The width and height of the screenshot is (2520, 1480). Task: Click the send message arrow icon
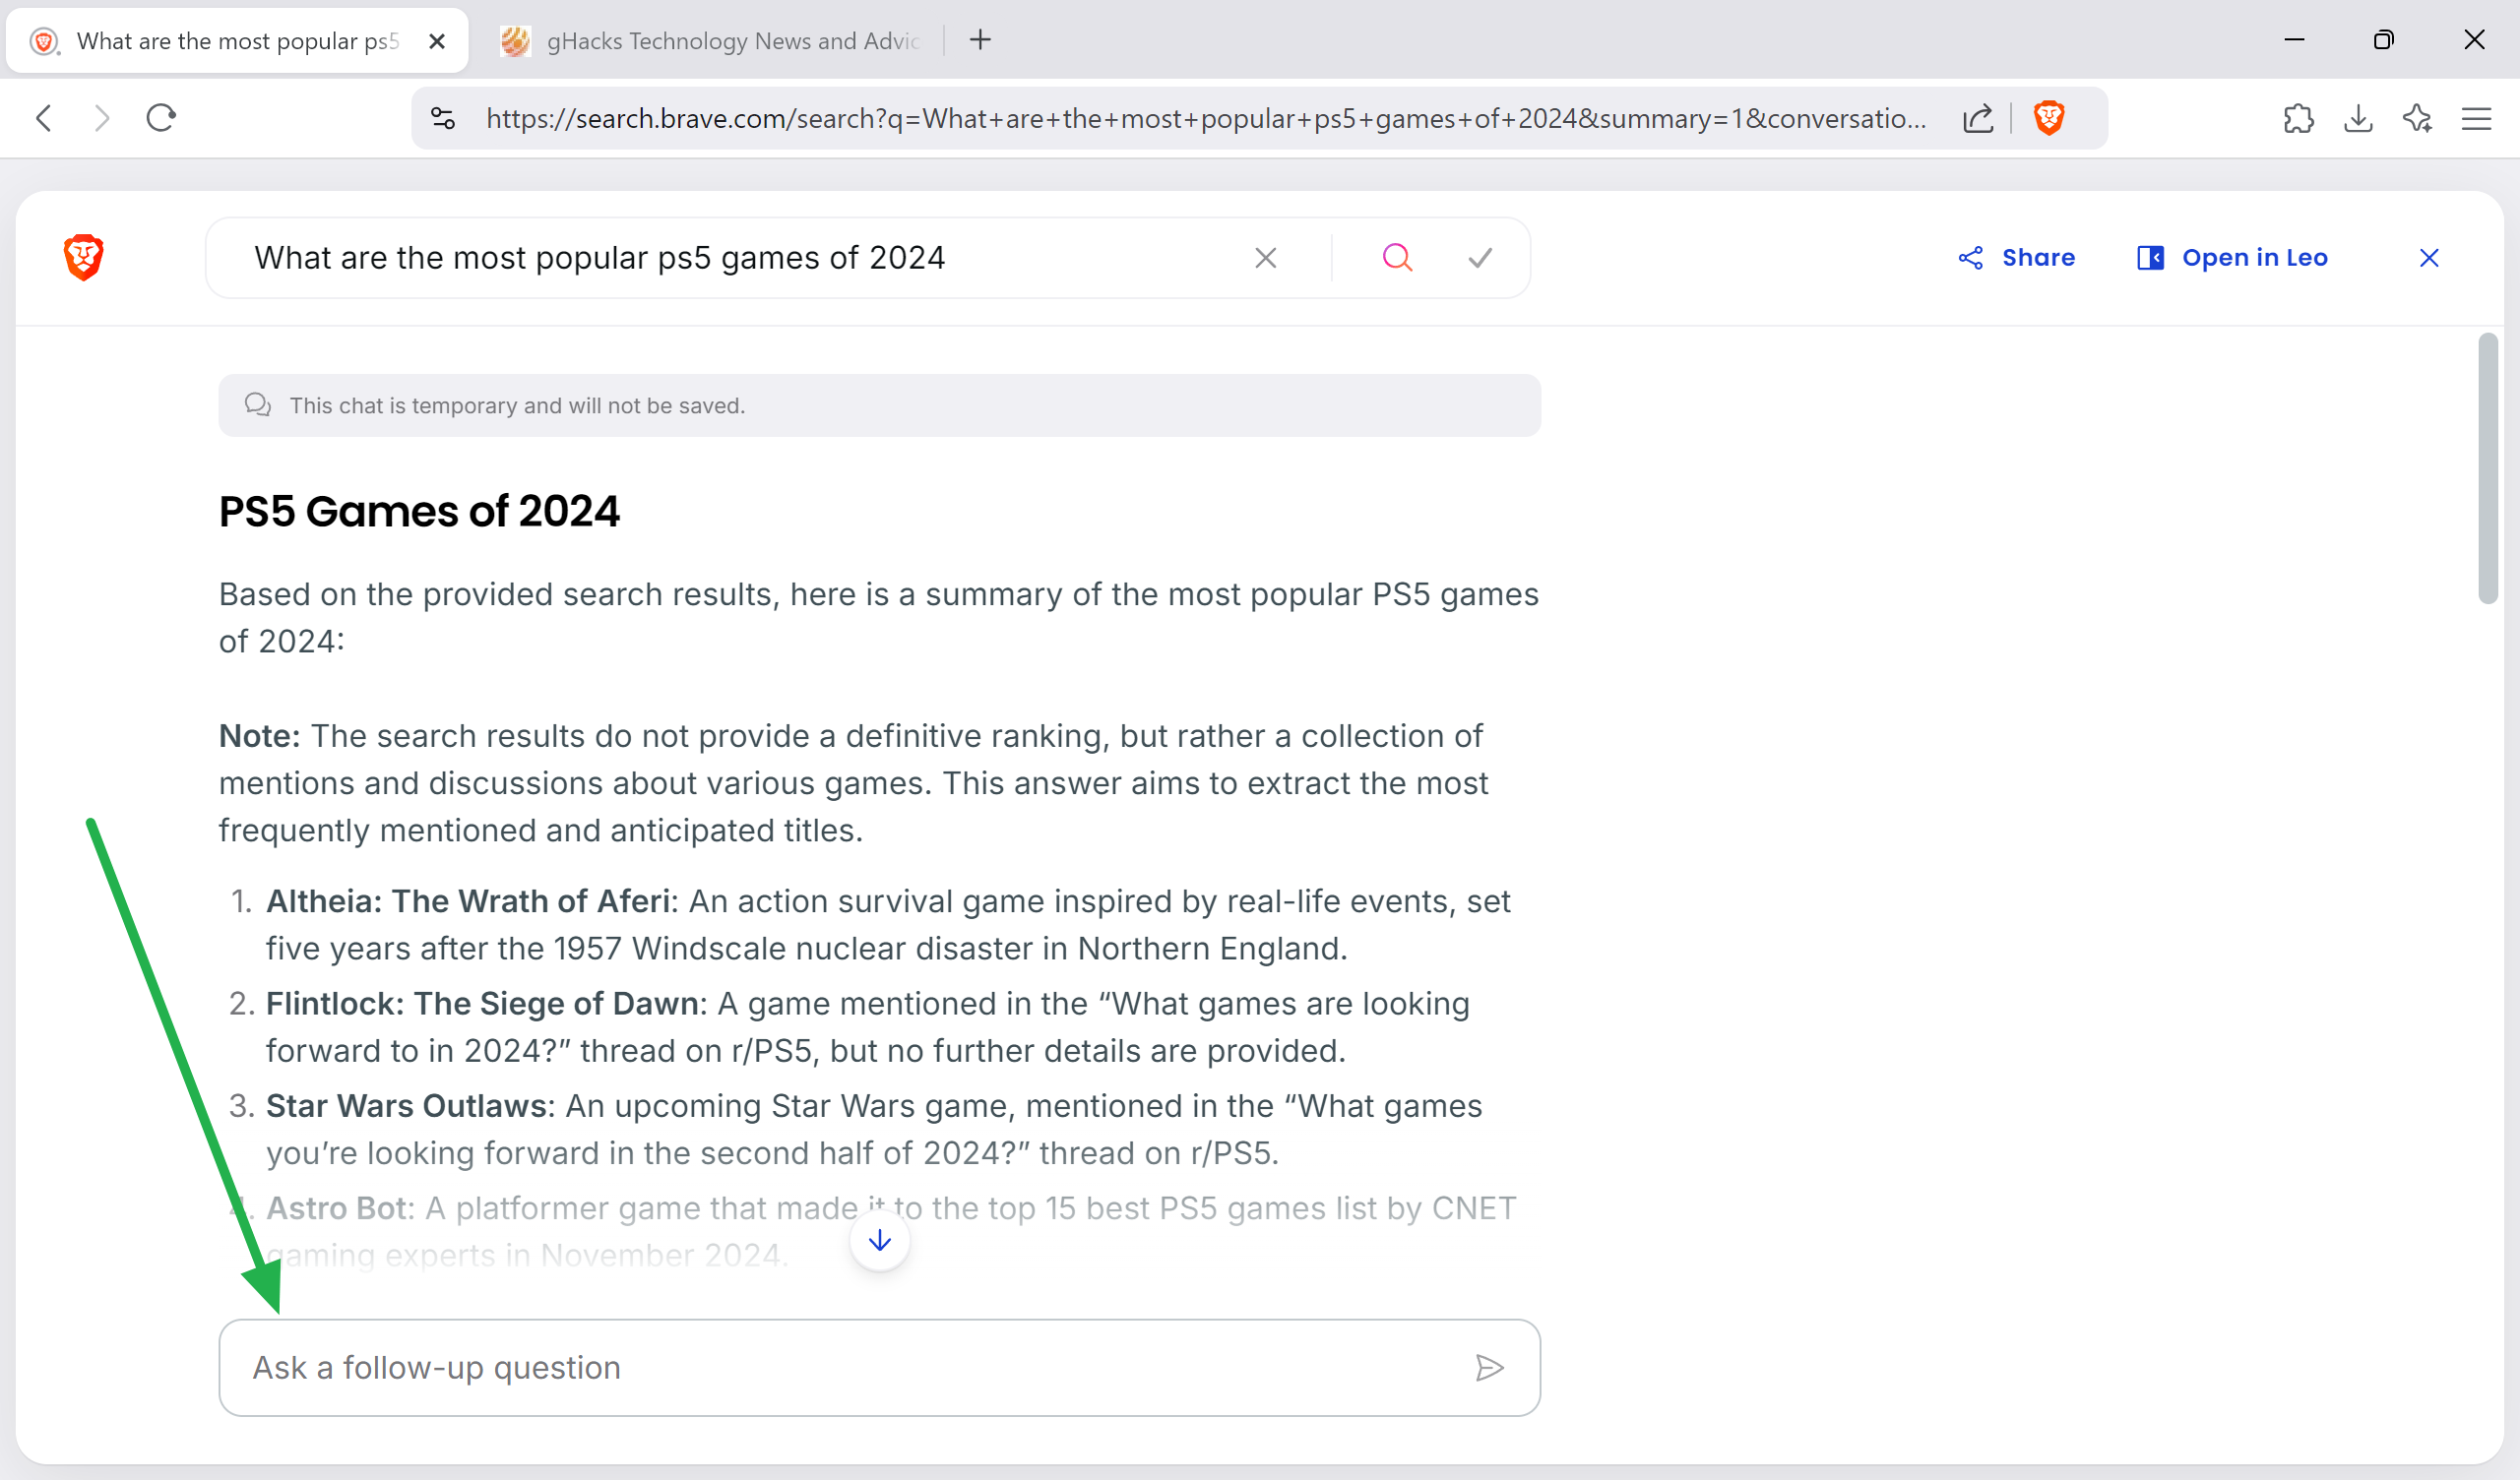point(1491,1367)
